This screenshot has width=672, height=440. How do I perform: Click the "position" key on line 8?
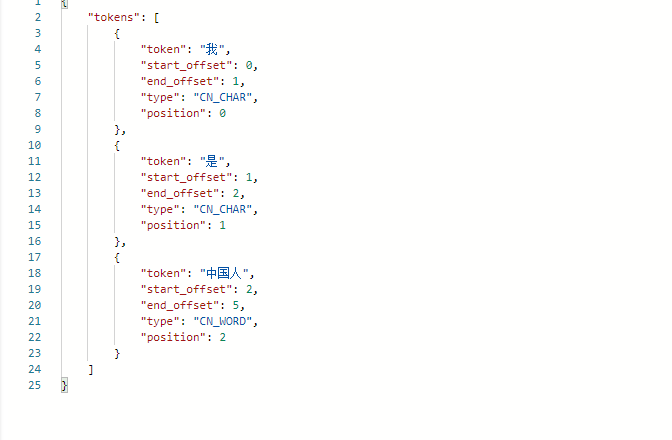tap(173, 113)
